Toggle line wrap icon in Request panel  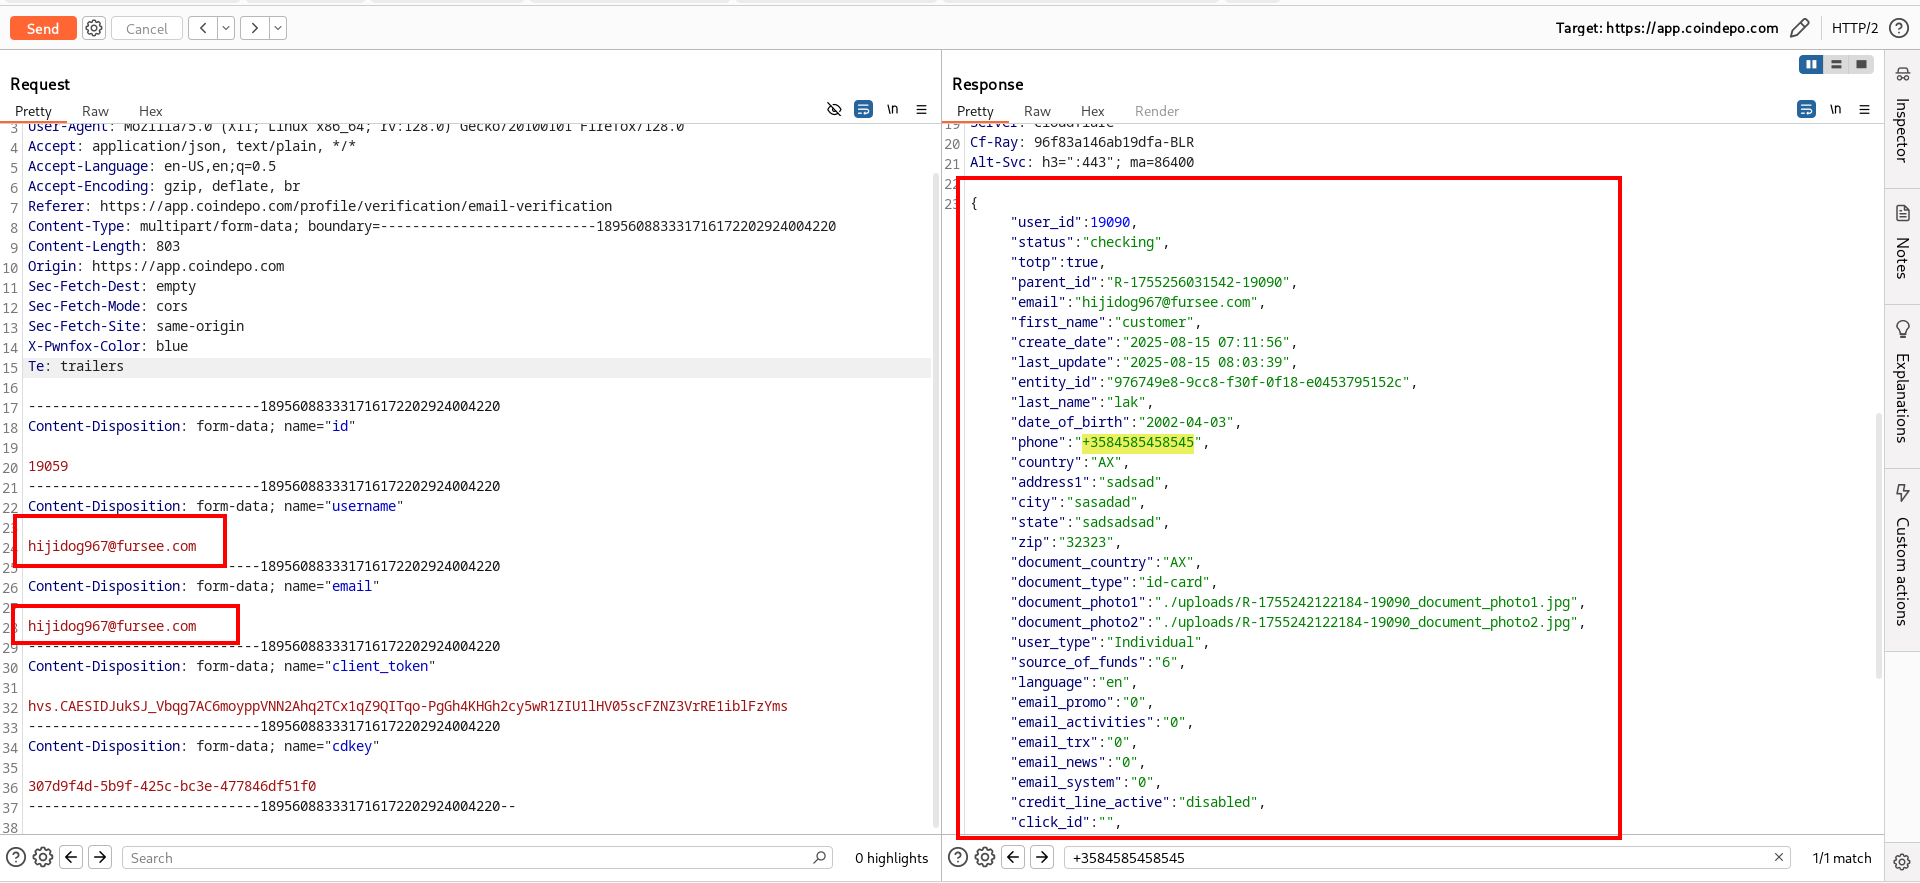click(x=863, y=109)
